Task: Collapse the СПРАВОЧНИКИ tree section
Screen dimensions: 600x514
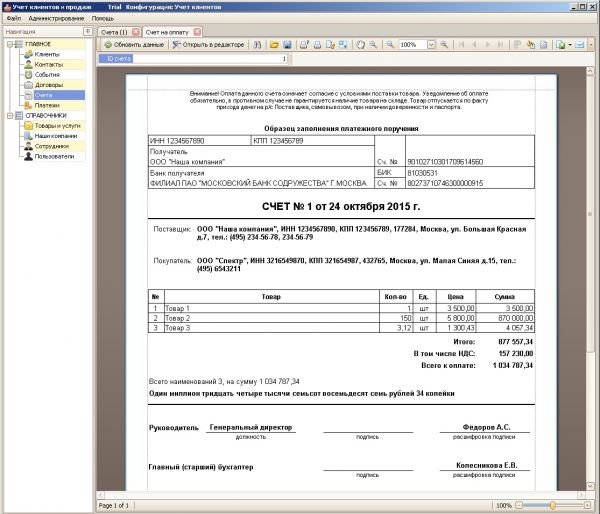Action: 9,115
